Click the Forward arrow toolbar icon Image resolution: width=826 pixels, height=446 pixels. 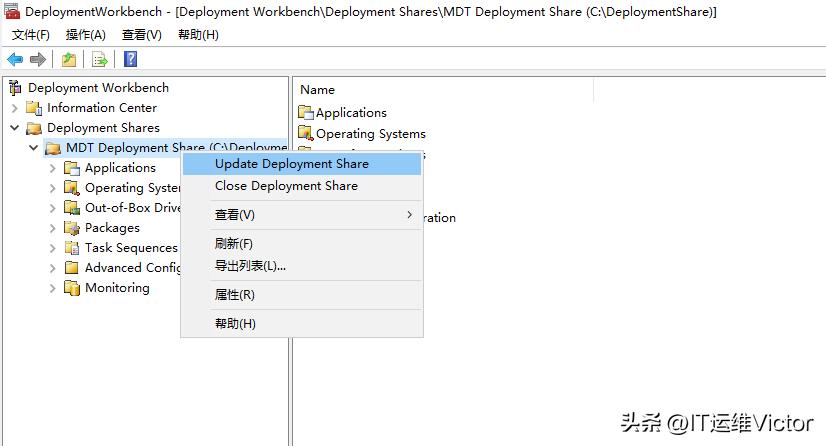[x=38, y=59]
